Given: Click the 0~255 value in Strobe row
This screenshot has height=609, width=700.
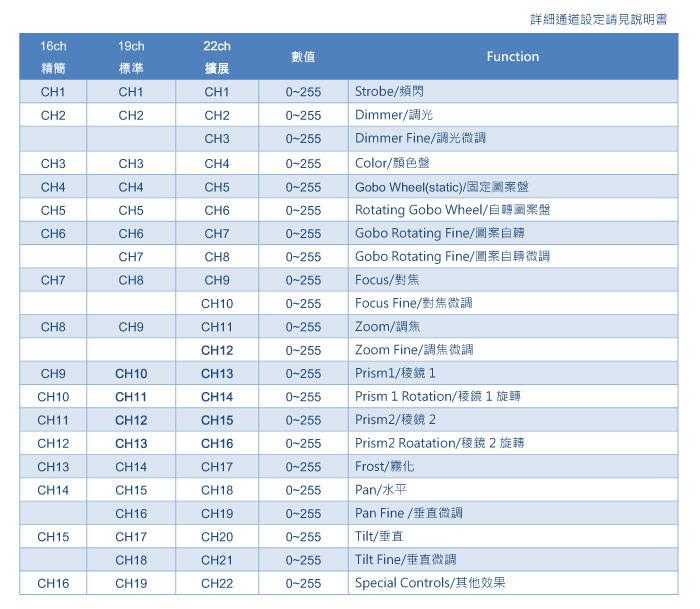Looking at the screenshot, I should [303, 92].
